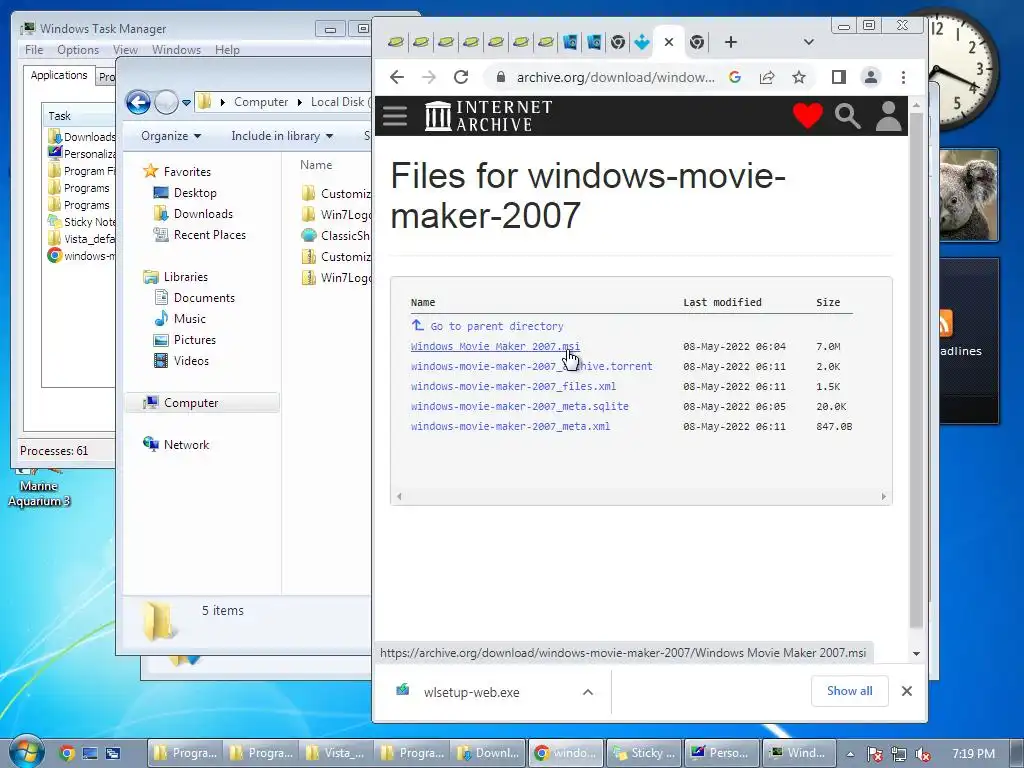Select Documents library
This screenshot has height=768, width=1024.
coord(204,298)
